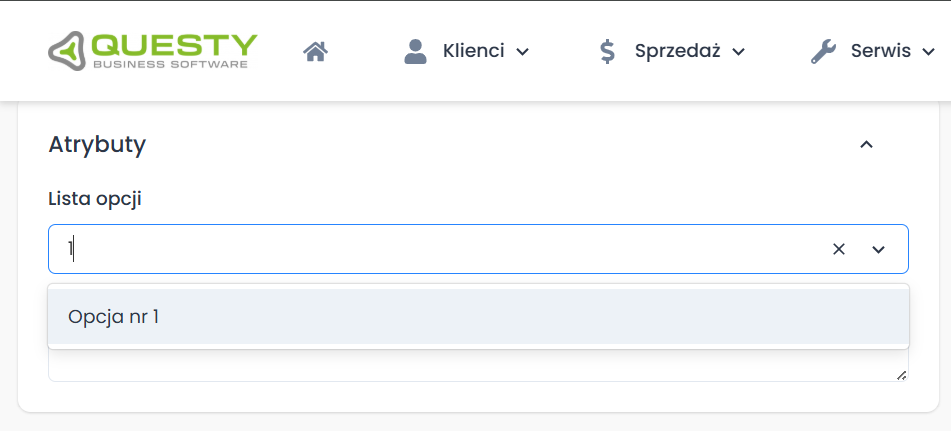Go to the home page icon
The height and width of the screenshot is (431, 951).
pos(316,51)
